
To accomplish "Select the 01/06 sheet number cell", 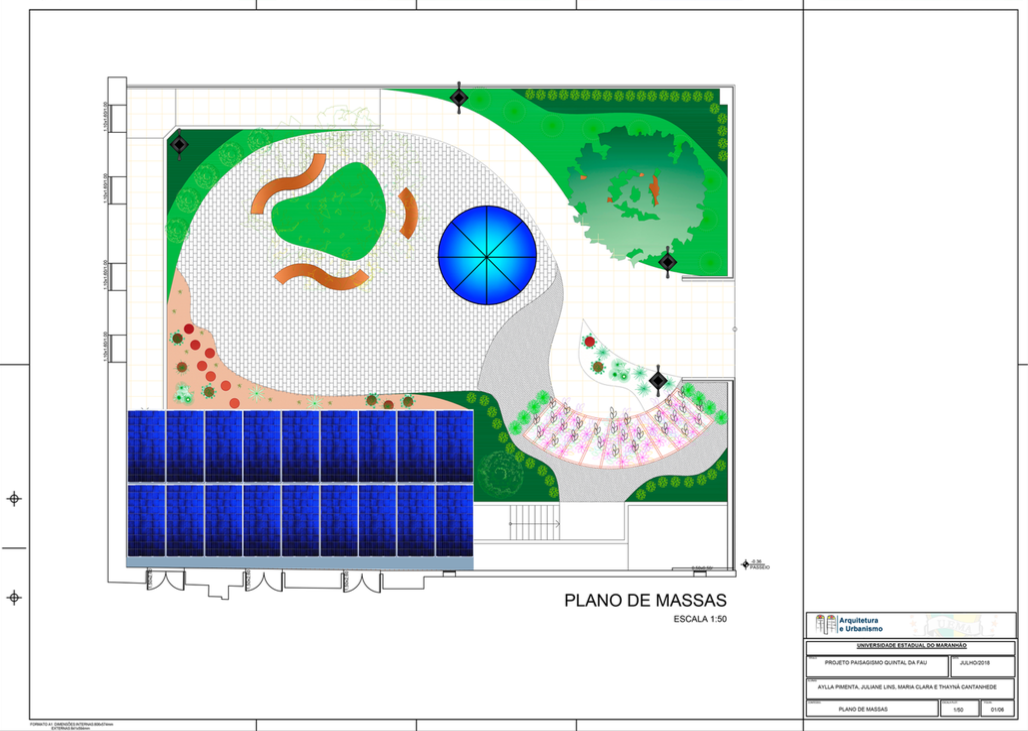I will [997, 709].
